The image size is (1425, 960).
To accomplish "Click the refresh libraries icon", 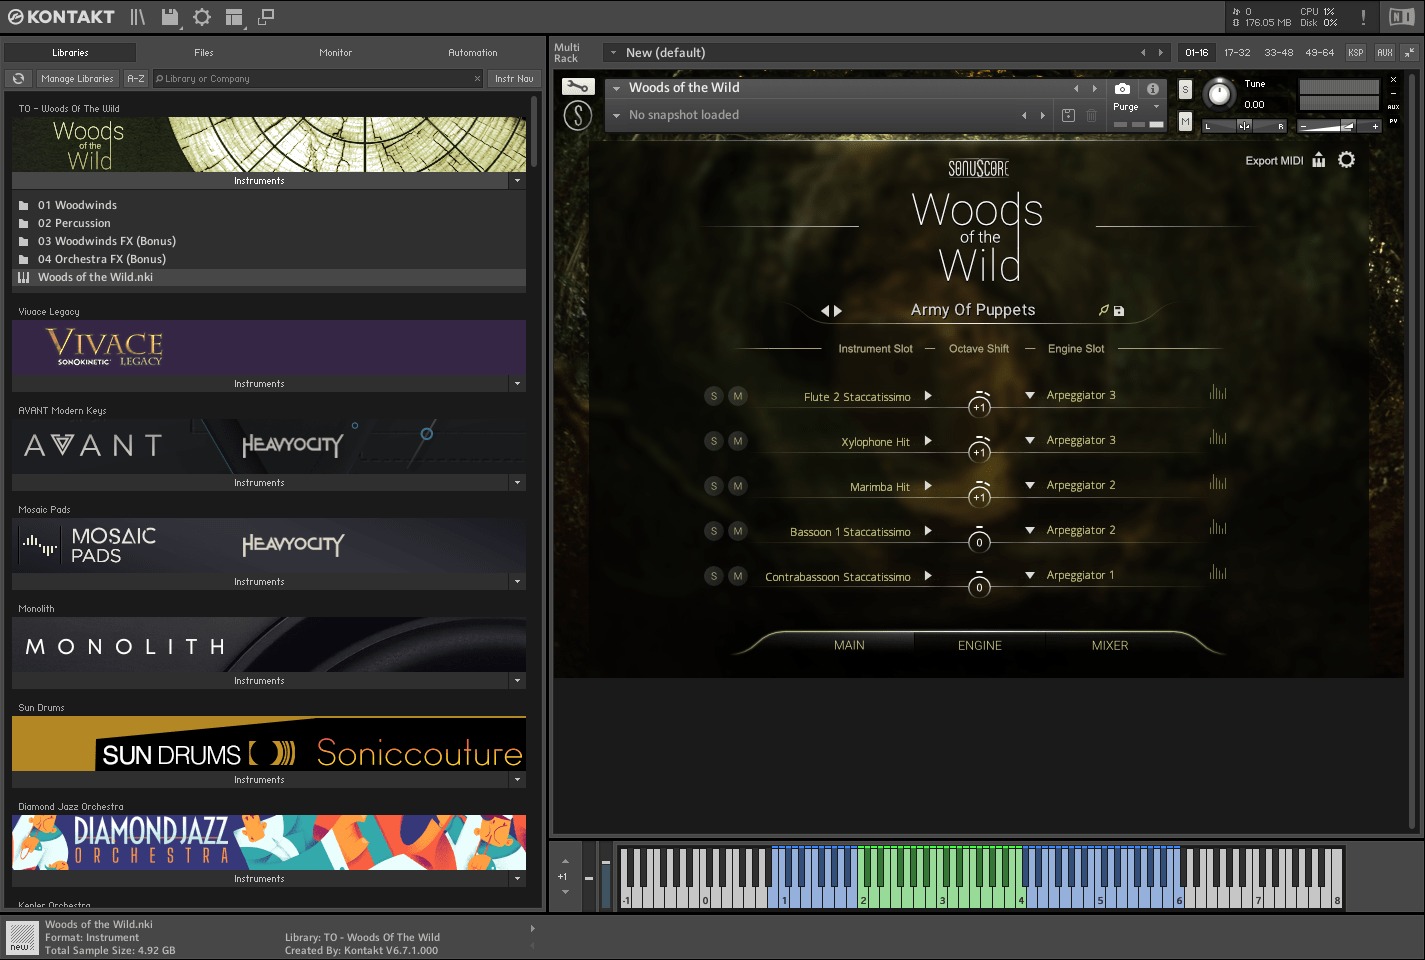I will 18,79.
